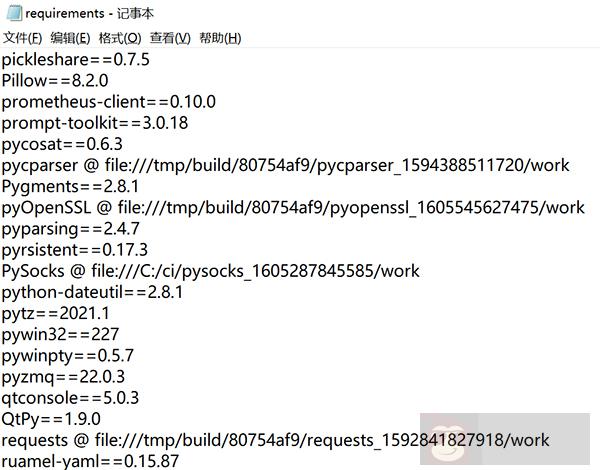This screenshot has width=600, height=470.
Task: Click the qtconsole==5.0.3 line
Action: click(x=70, y=397)
